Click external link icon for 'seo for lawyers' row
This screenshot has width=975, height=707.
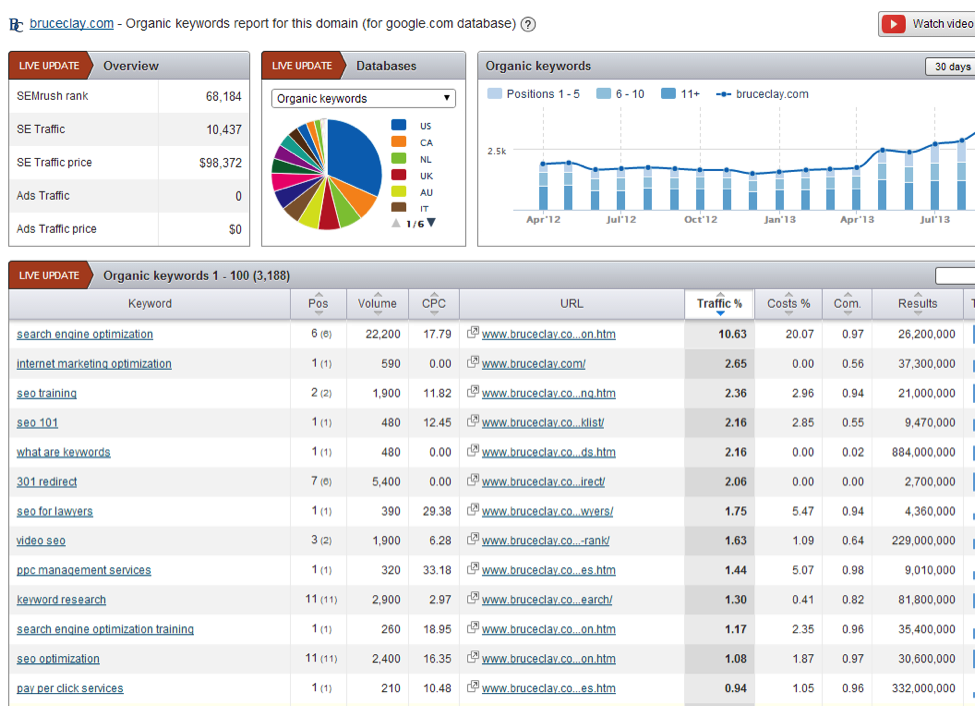tap(473, 509)
